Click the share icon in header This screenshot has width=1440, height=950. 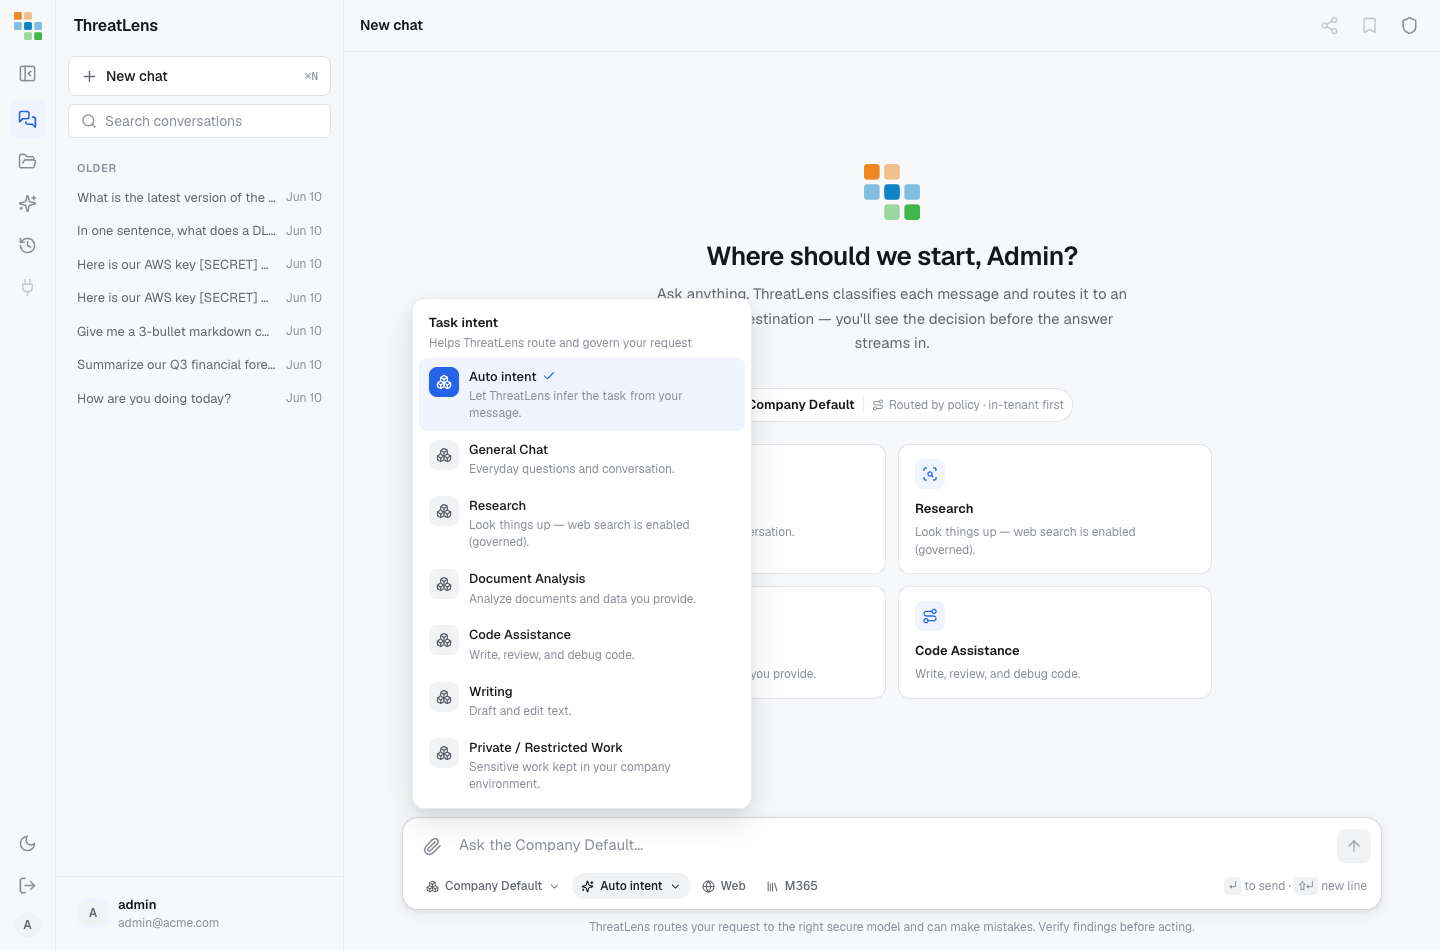pyautogui.click(x=1329, y=26)
